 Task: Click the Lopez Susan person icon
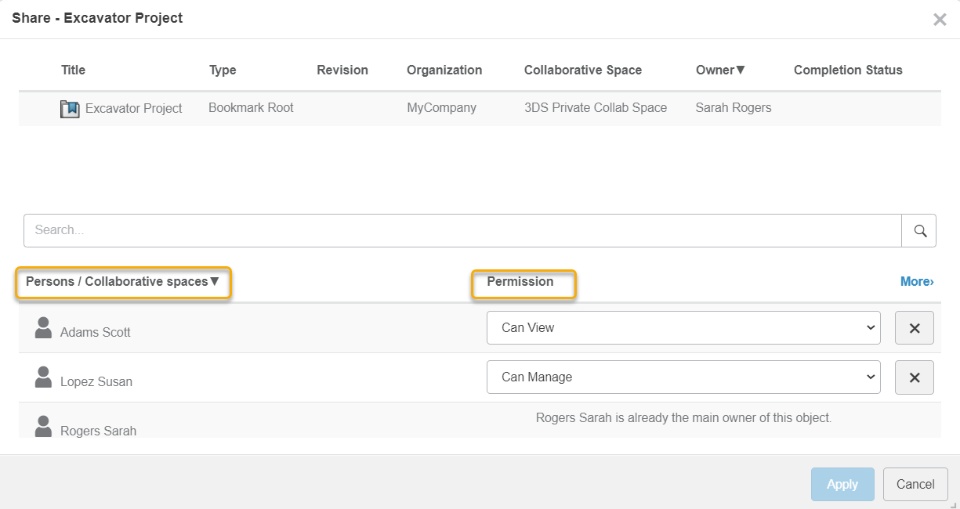43,378
